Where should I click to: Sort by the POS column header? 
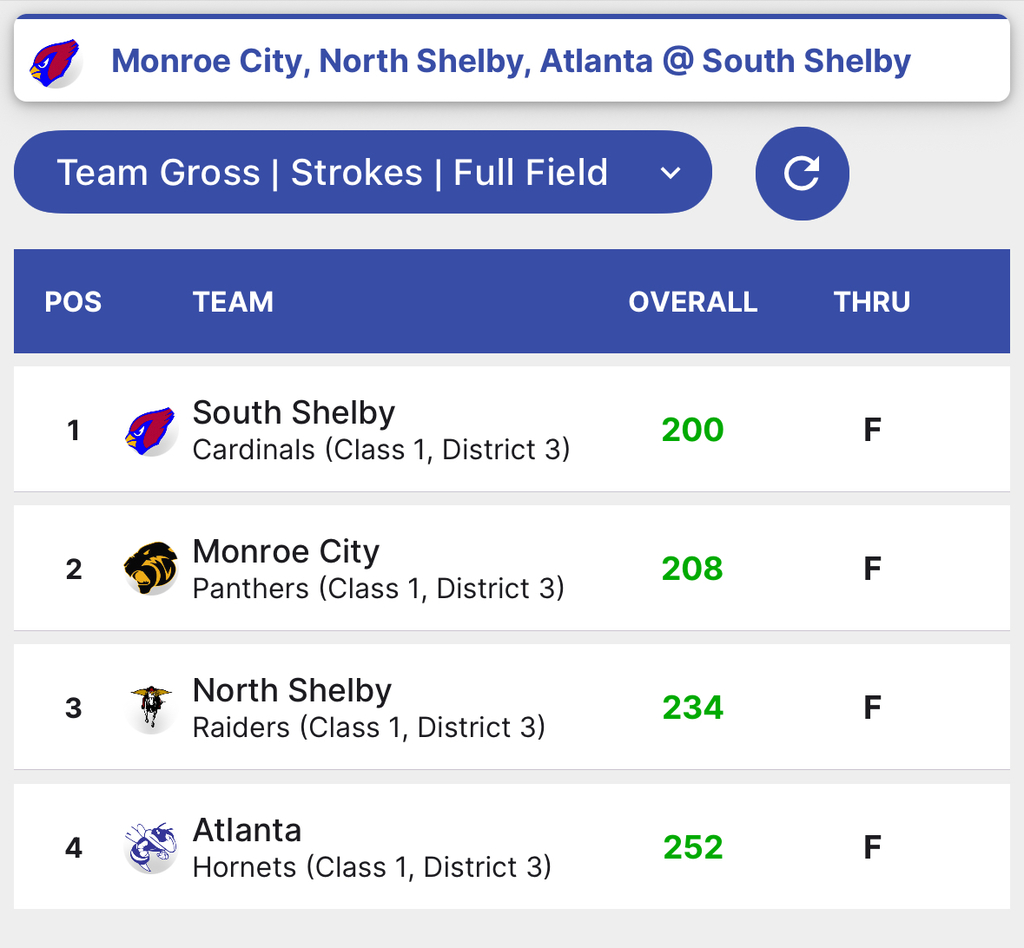point(73,302)
